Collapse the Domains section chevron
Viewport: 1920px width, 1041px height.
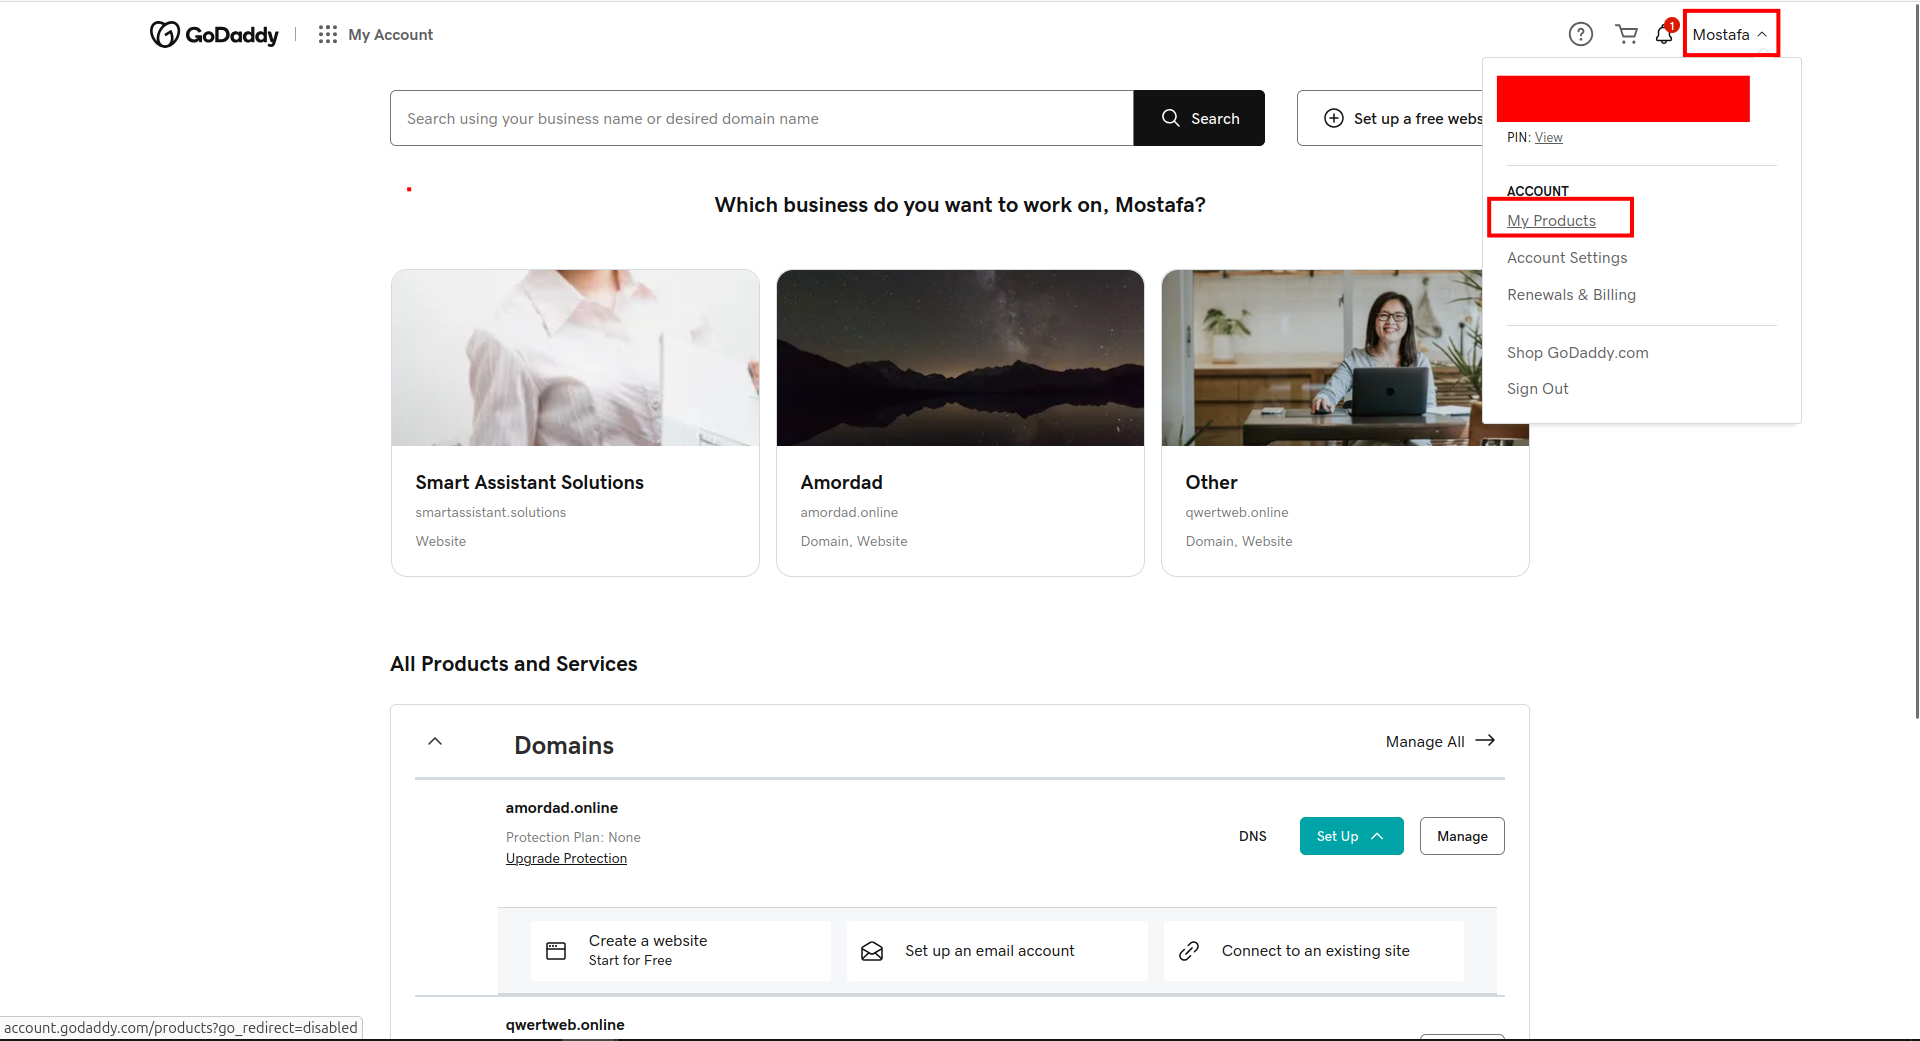tap(435, 742)
